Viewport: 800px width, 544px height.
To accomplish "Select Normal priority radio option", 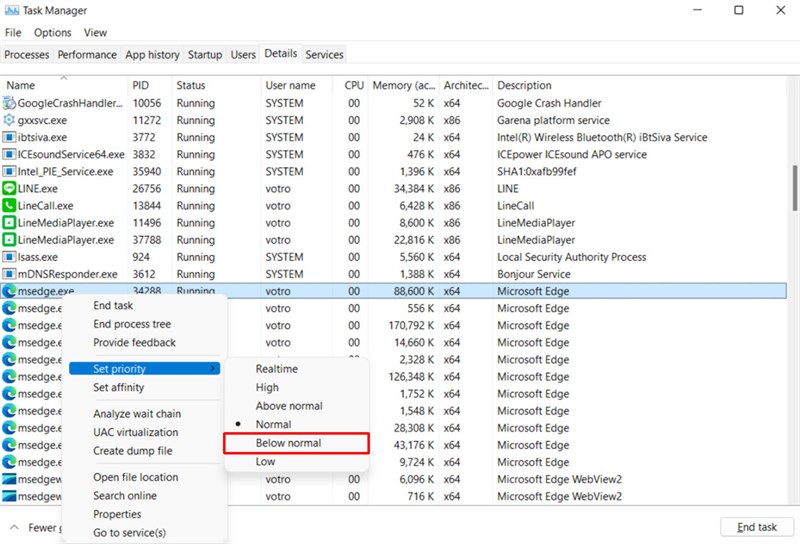I will click(x=273, y=424).
